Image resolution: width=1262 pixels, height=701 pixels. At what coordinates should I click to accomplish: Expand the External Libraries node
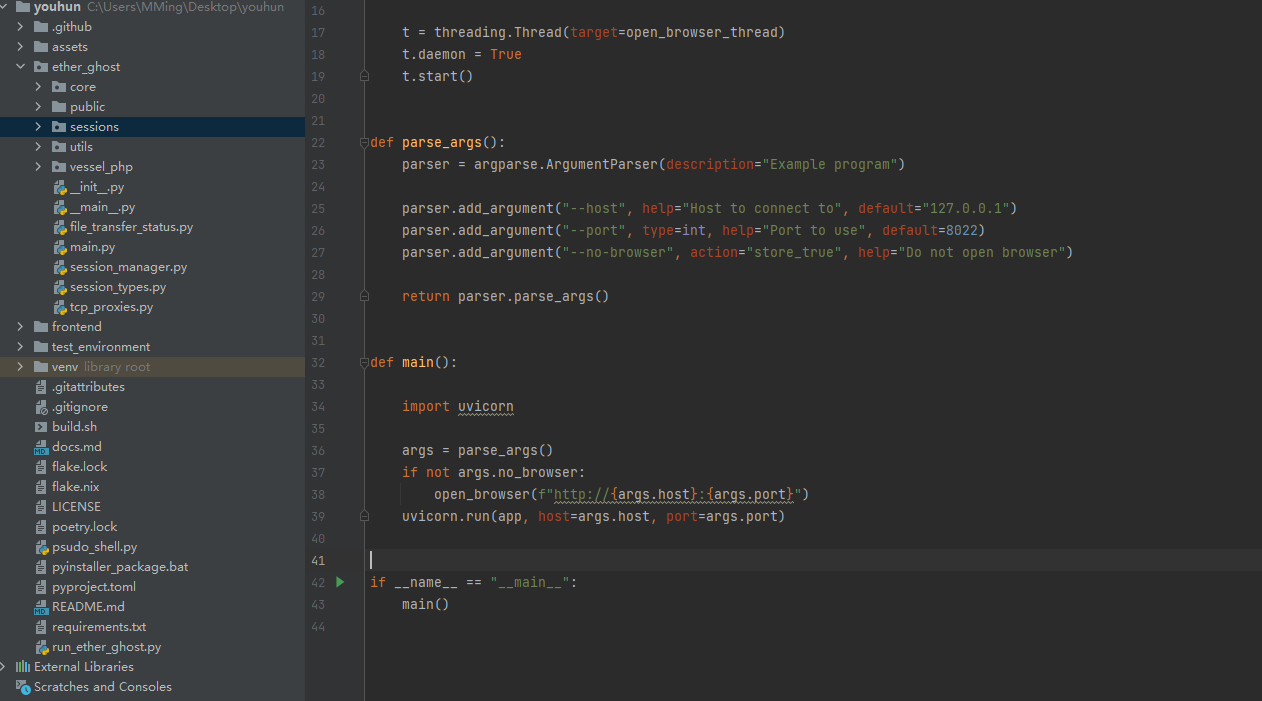(x=5, y=667)
